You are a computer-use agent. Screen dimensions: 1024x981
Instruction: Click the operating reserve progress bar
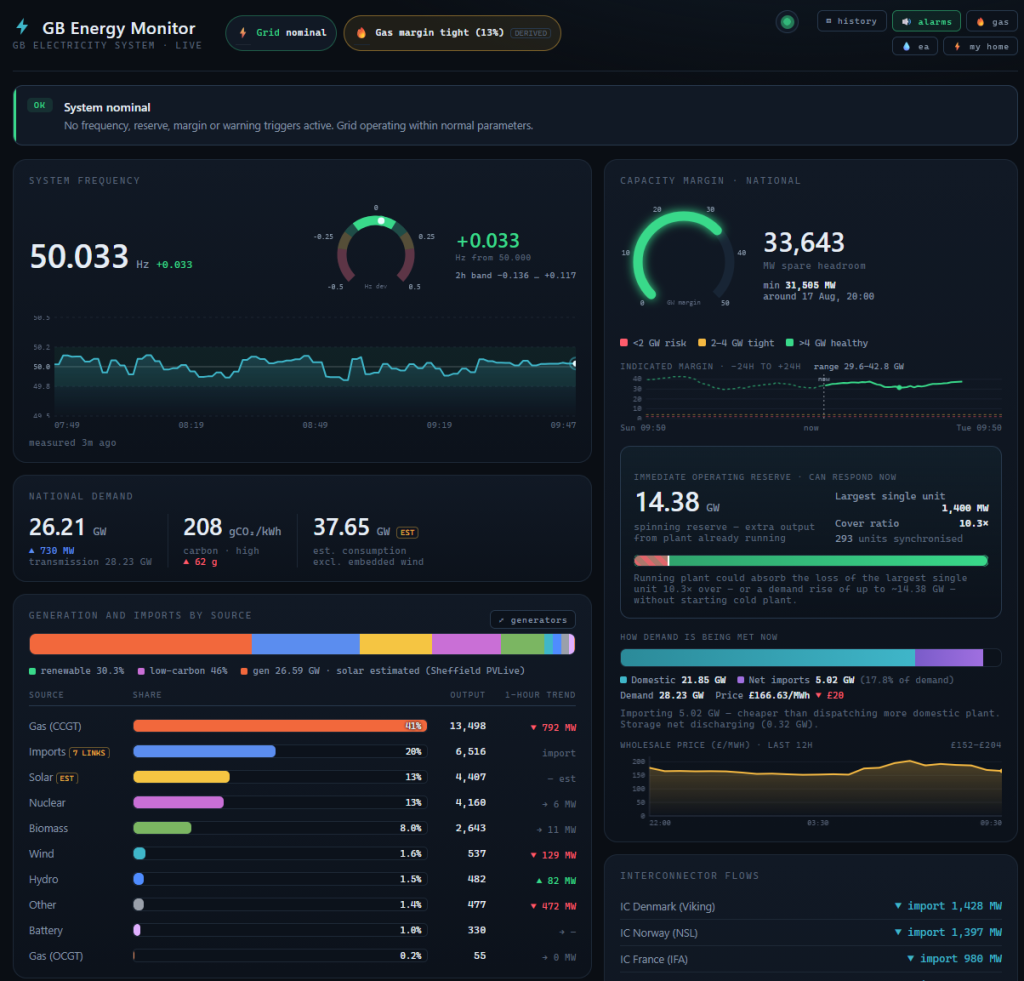(x=810, y=560)
